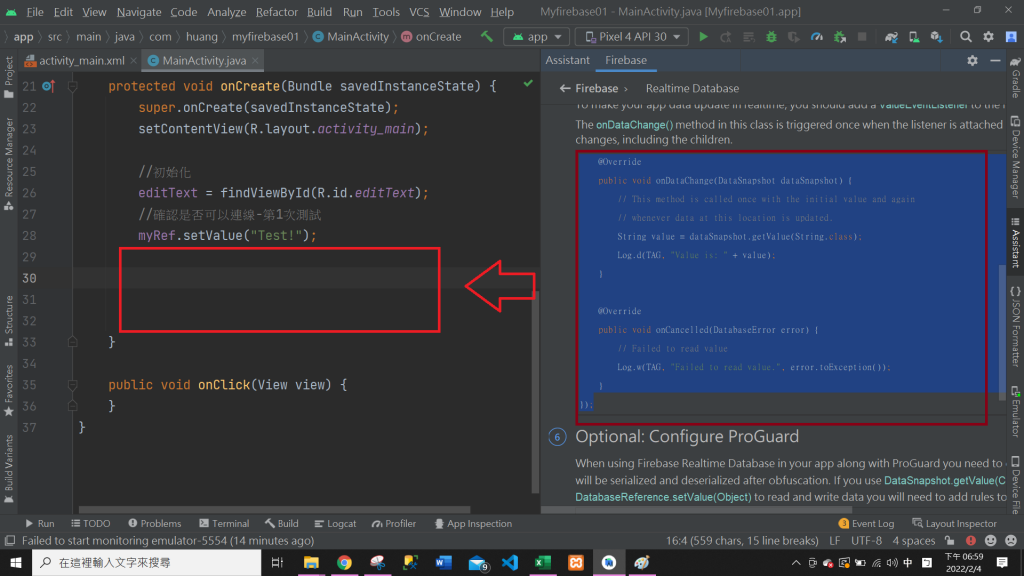
Task: Open Assistant panel gear options
Action: pos(972,60)
